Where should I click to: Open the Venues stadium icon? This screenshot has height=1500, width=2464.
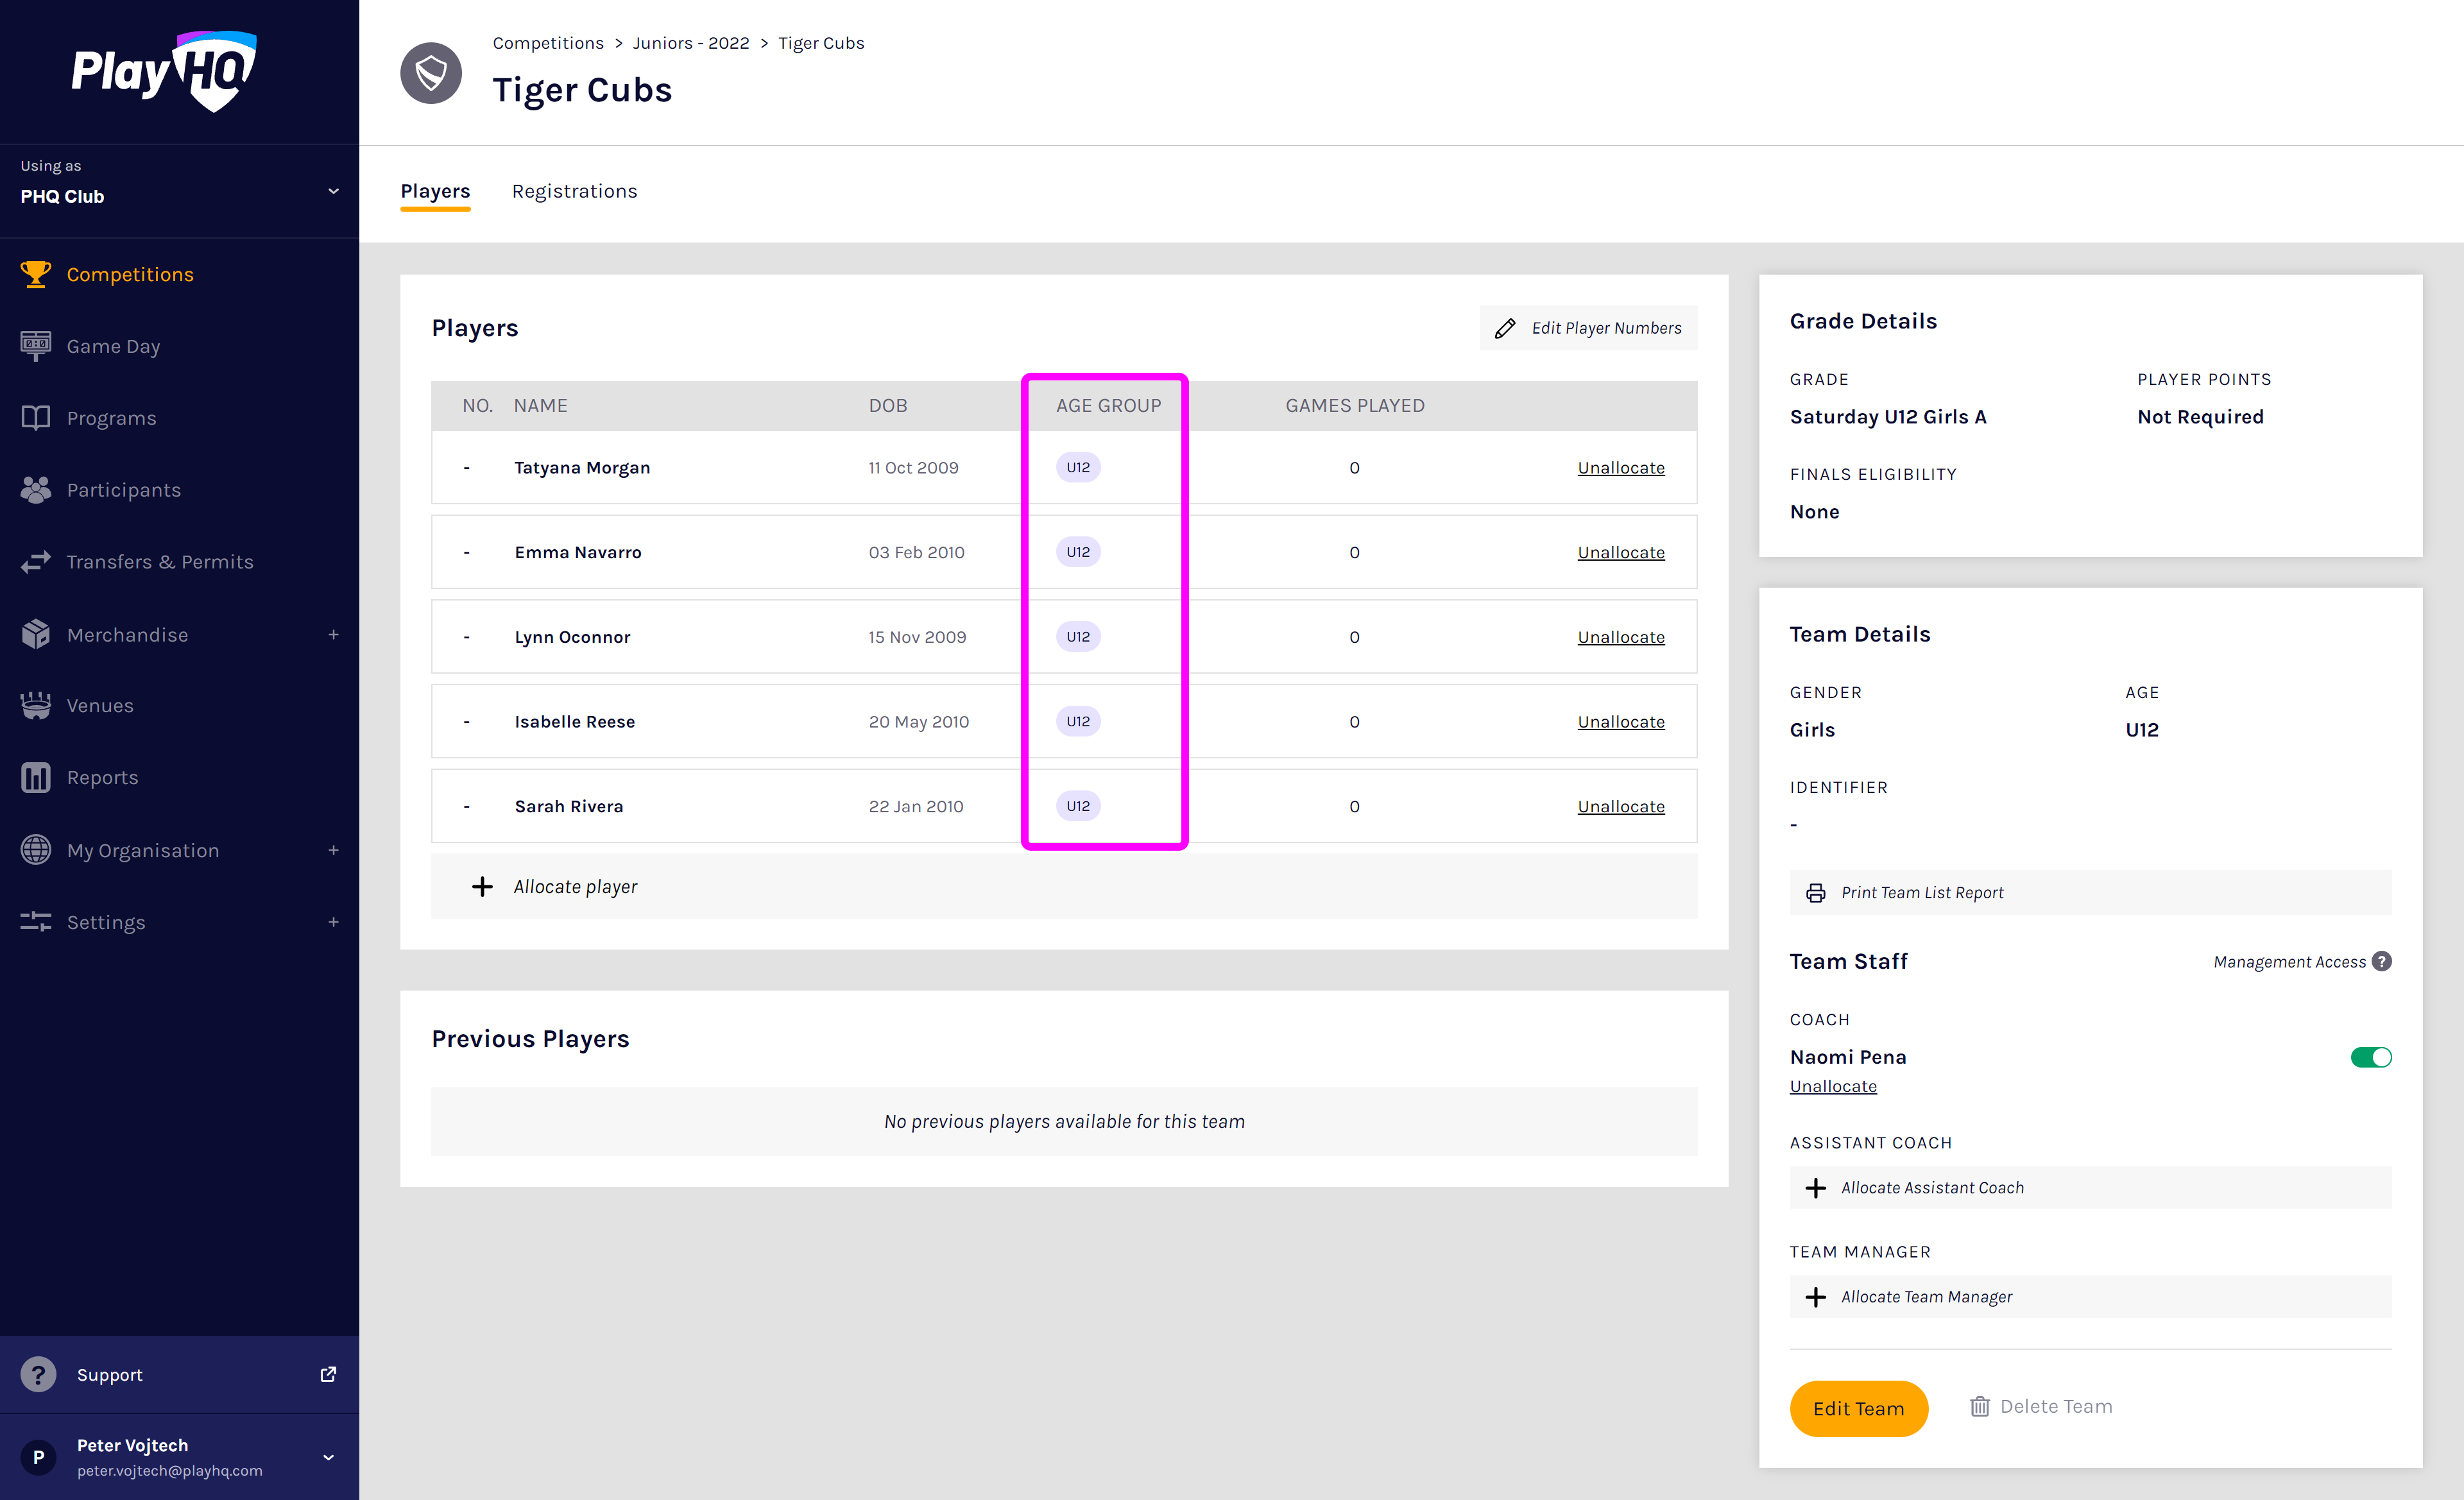(x=36, y=706)
